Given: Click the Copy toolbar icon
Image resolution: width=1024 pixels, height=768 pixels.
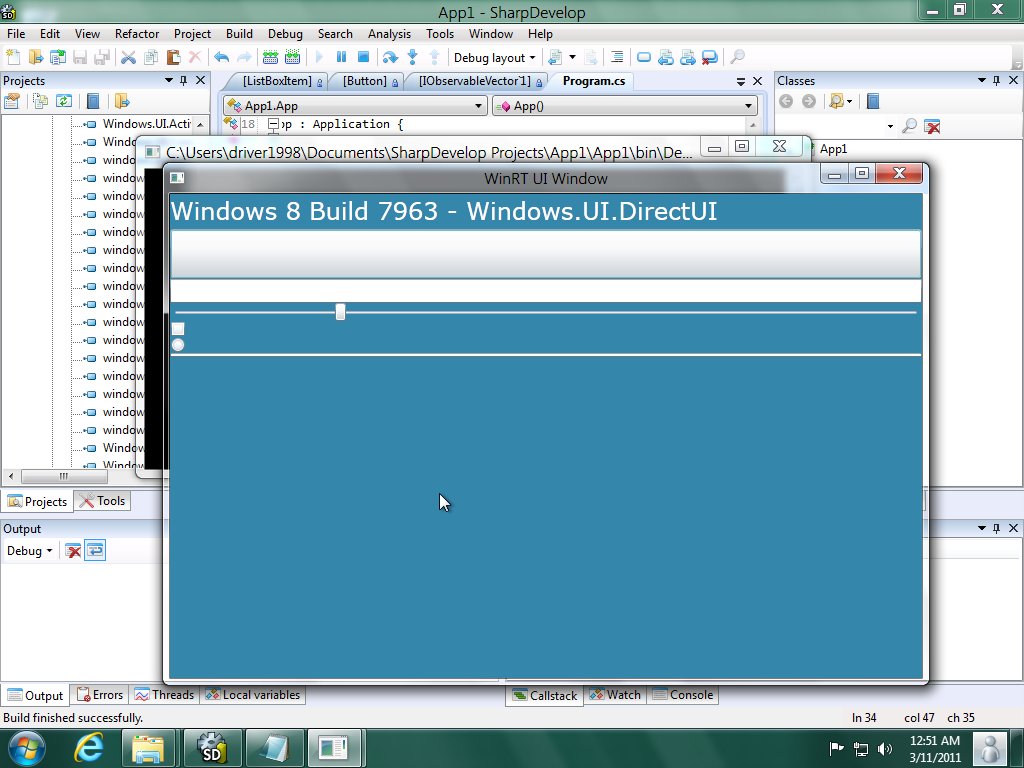Looking at the screenshot, I should coord(151,57).
